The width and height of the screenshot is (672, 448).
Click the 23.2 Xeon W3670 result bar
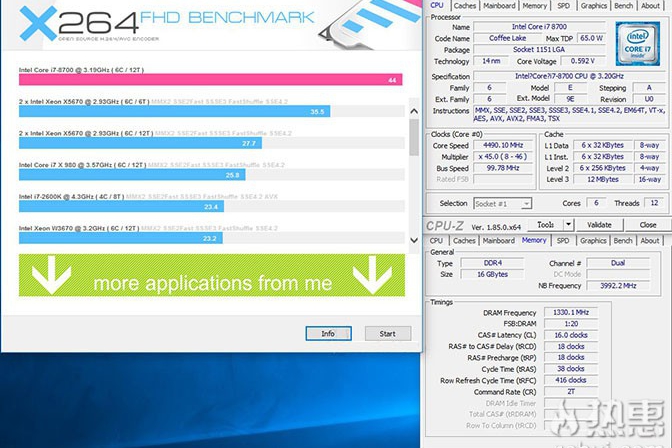(x=121, y=238)
